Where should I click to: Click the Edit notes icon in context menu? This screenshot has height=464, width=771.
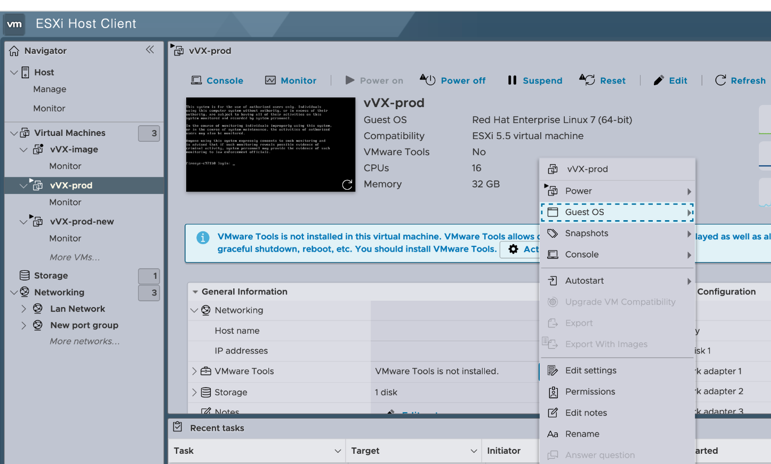pyautogui.click(x=553, y=413)
